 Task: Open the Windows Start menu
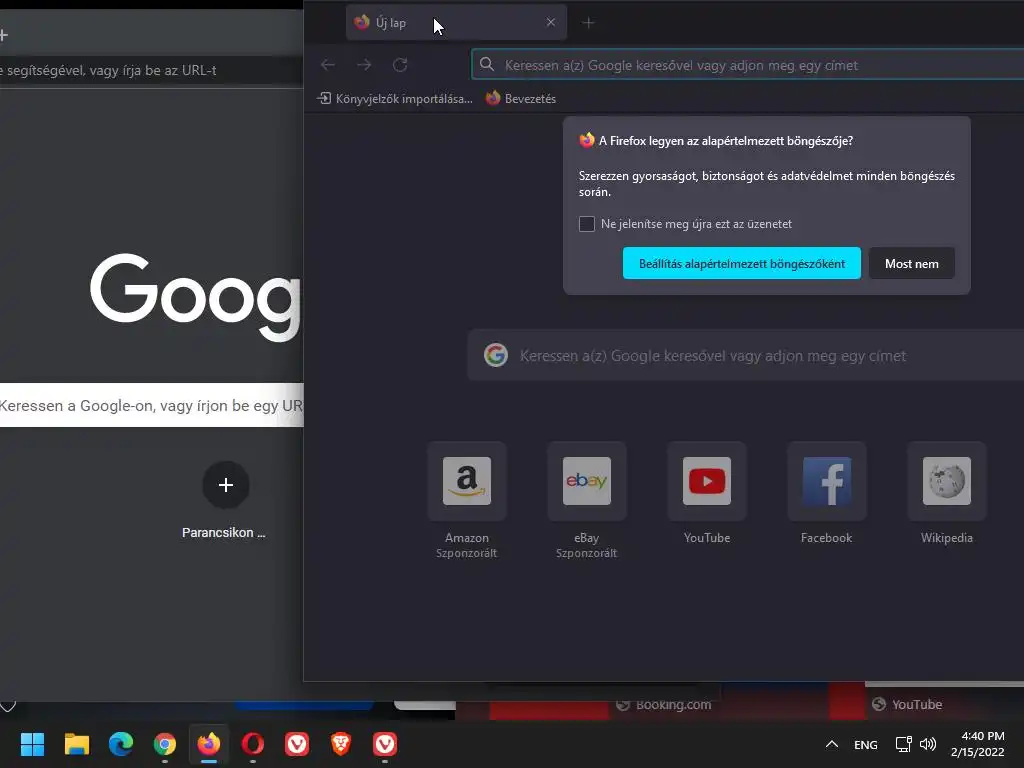[x=32, y=744]
